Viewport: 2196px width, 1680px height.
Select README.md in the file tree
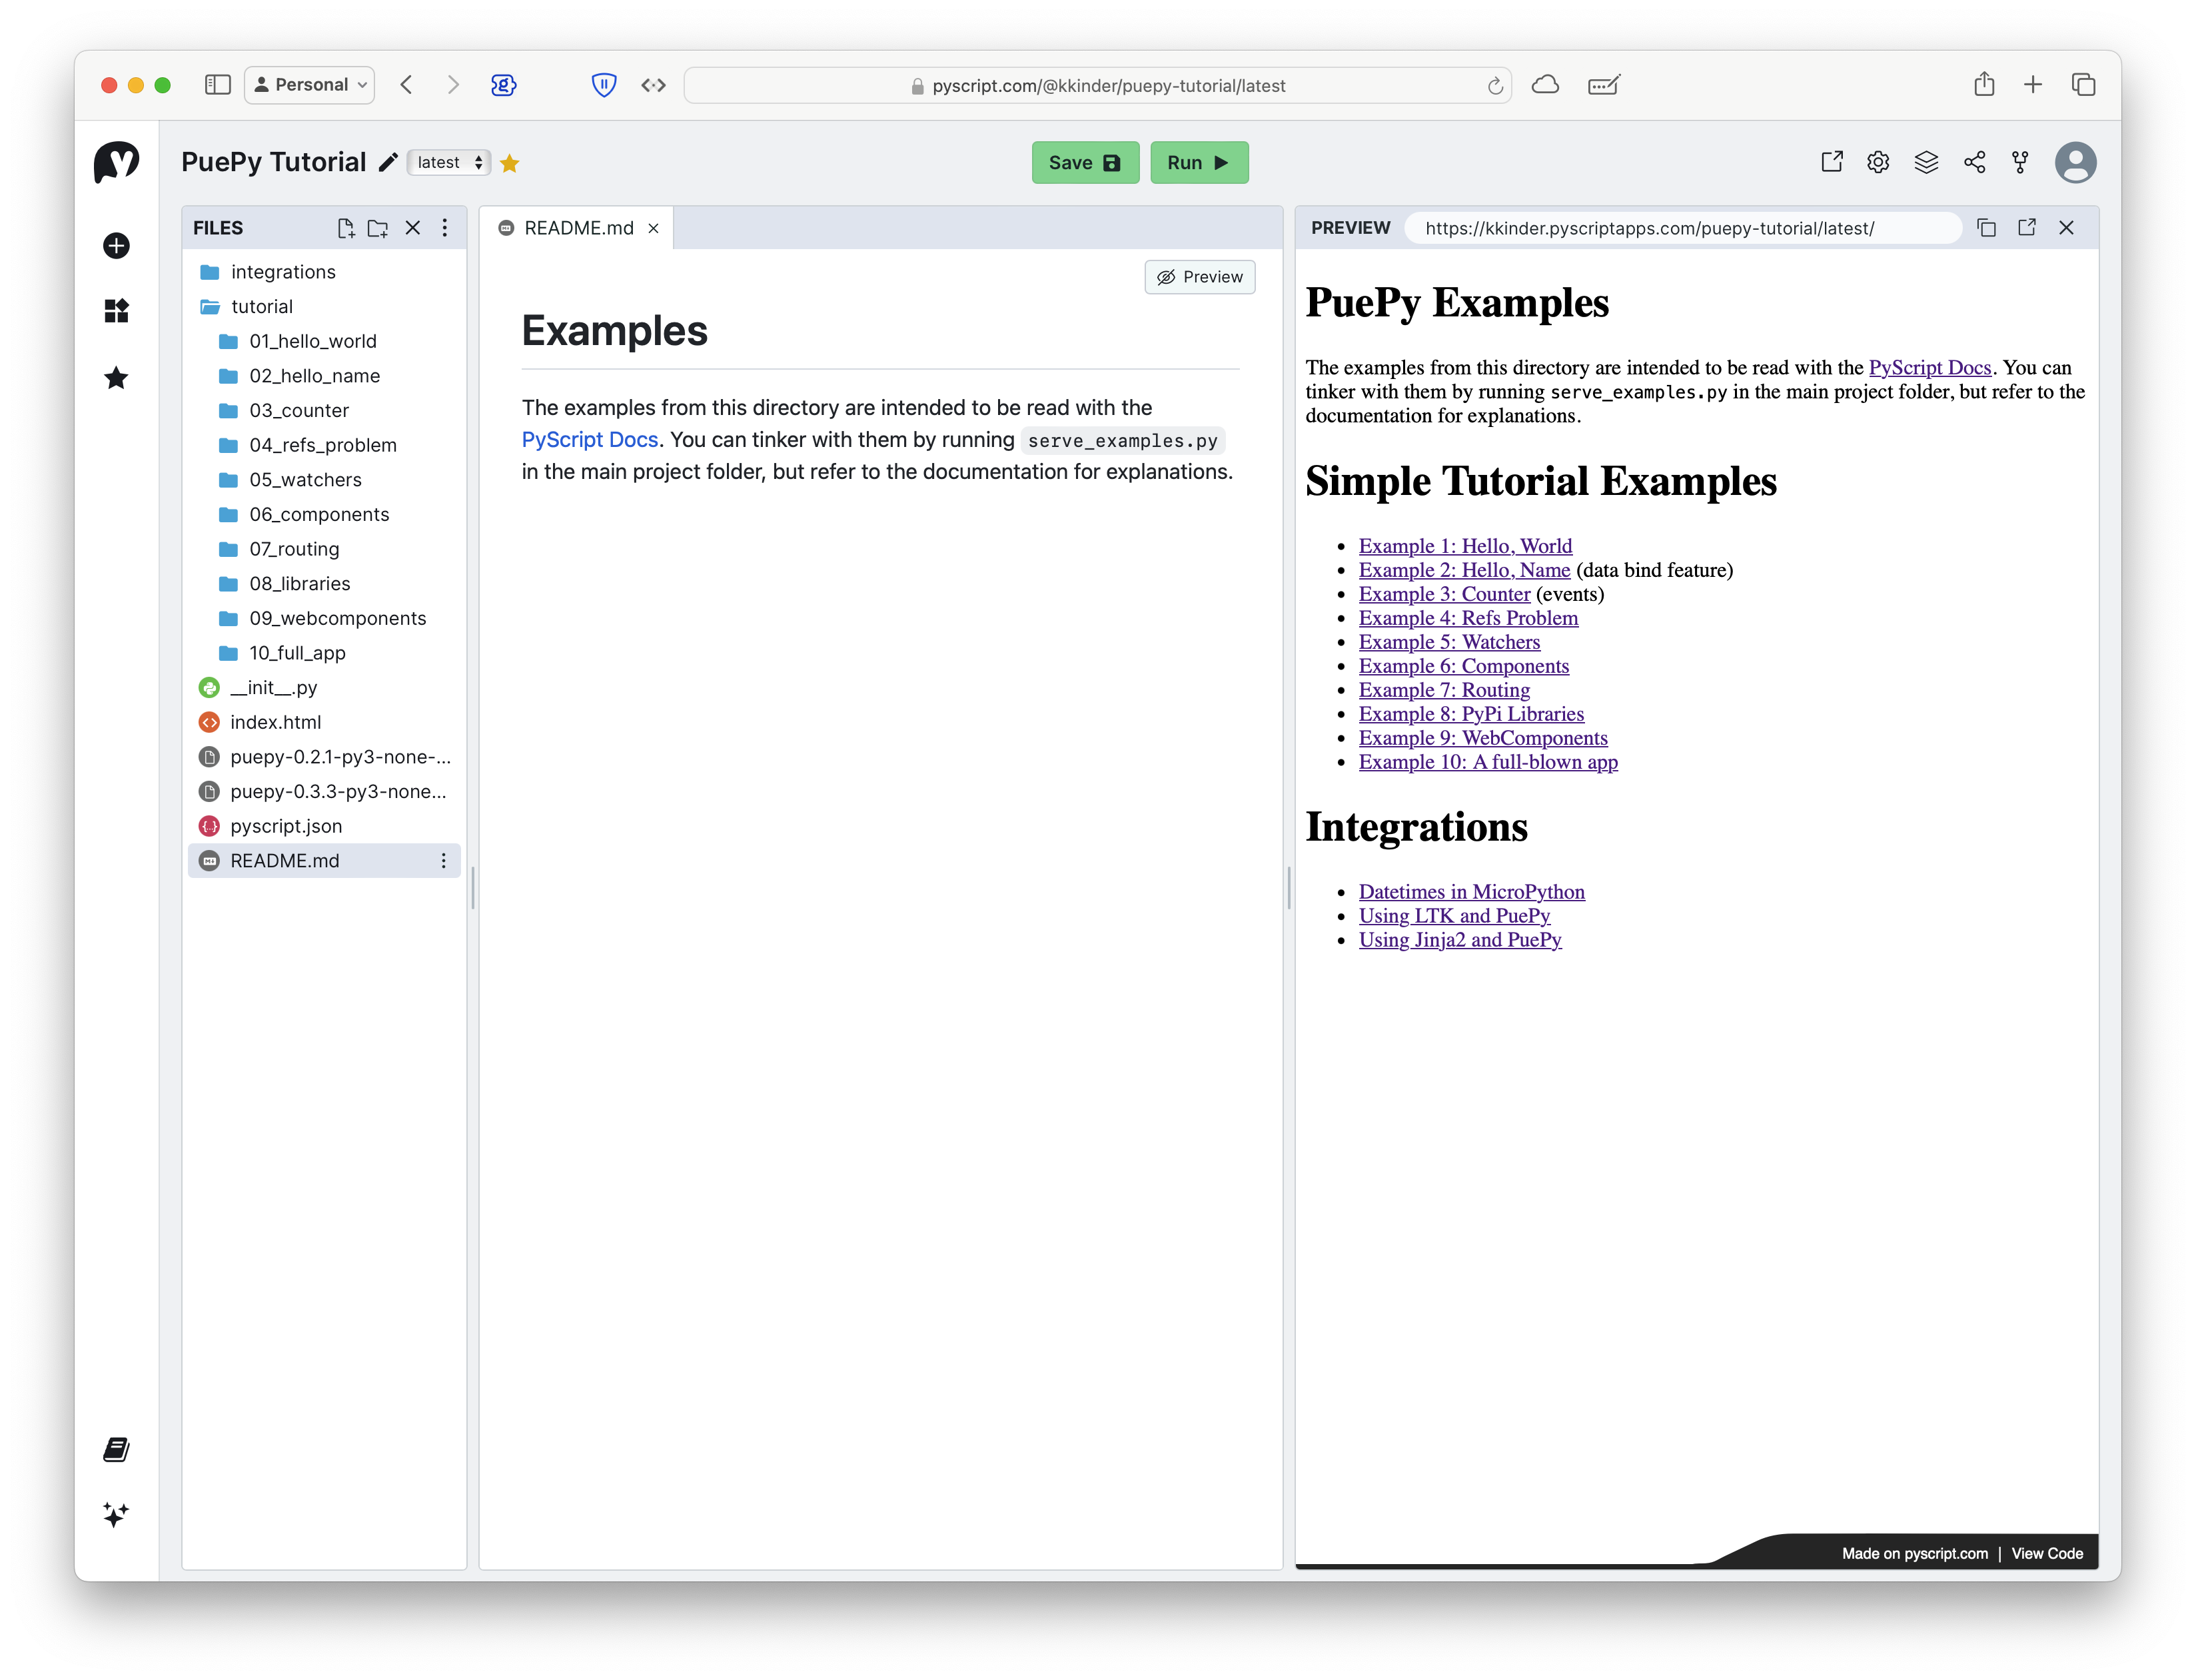pyautogui.click(x=324, y=861)
